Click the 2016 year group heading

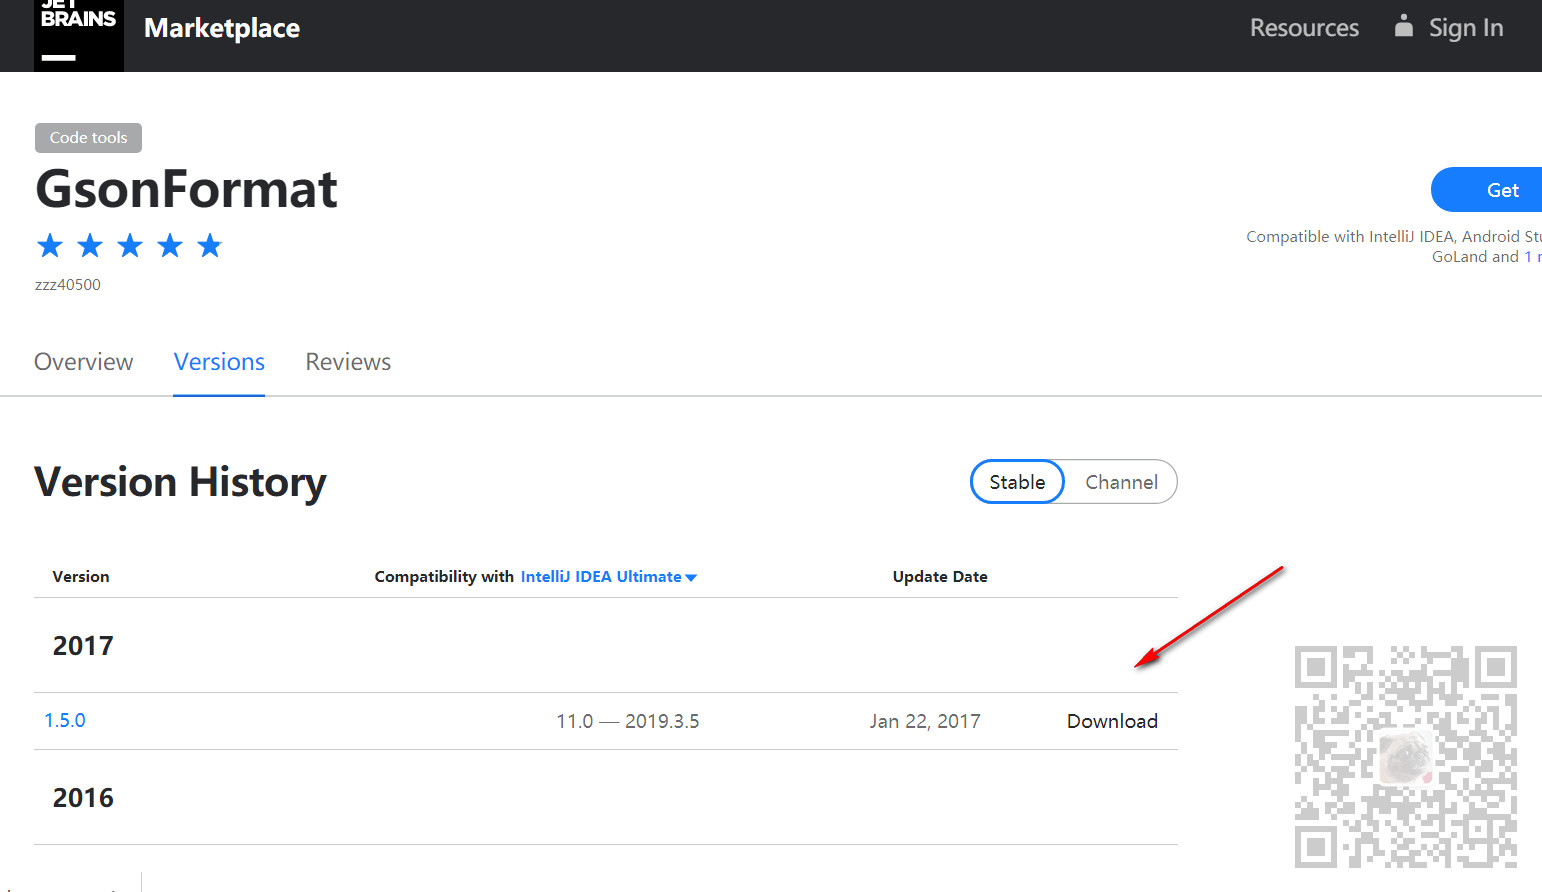pos(83,798)
